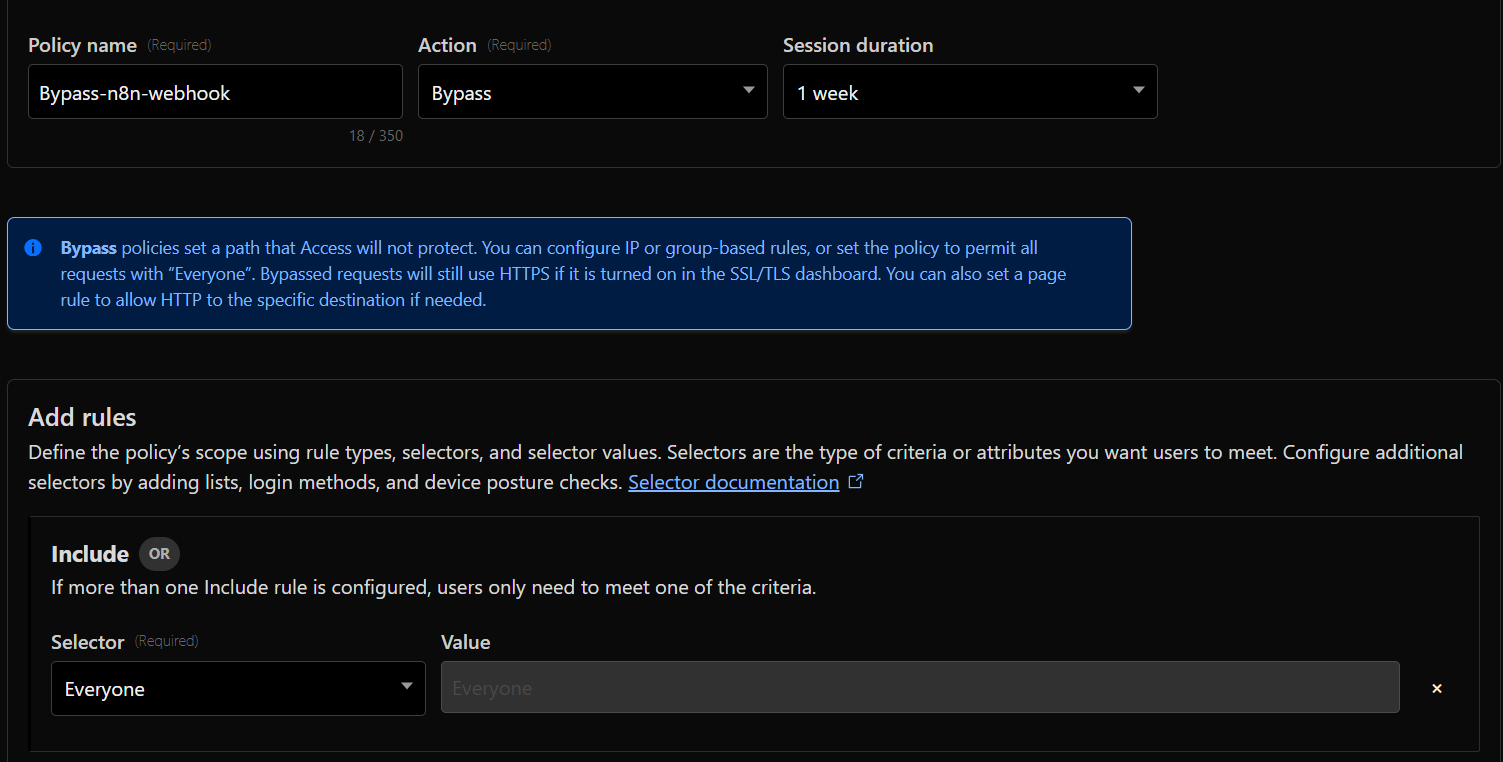The width and height of the screenshot is (1503, 762).
Task: Click the Selector dropdown caret arrow
Action: coord(406,687)
